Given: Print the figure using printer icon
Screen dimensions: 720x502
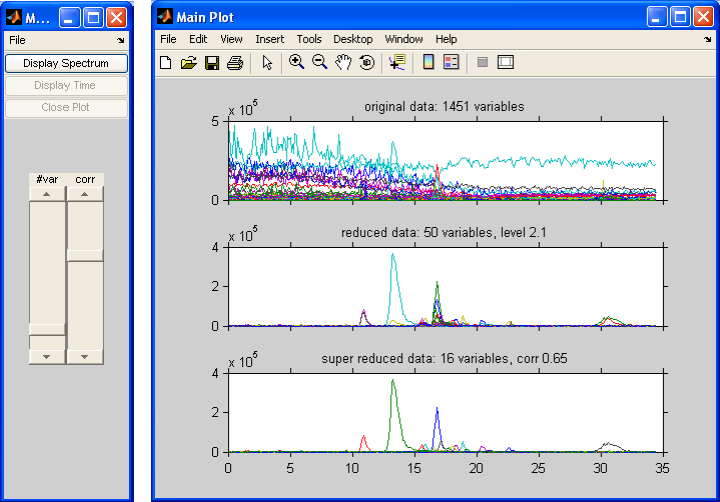Looking at the screenshot, I should pos(235,62).
